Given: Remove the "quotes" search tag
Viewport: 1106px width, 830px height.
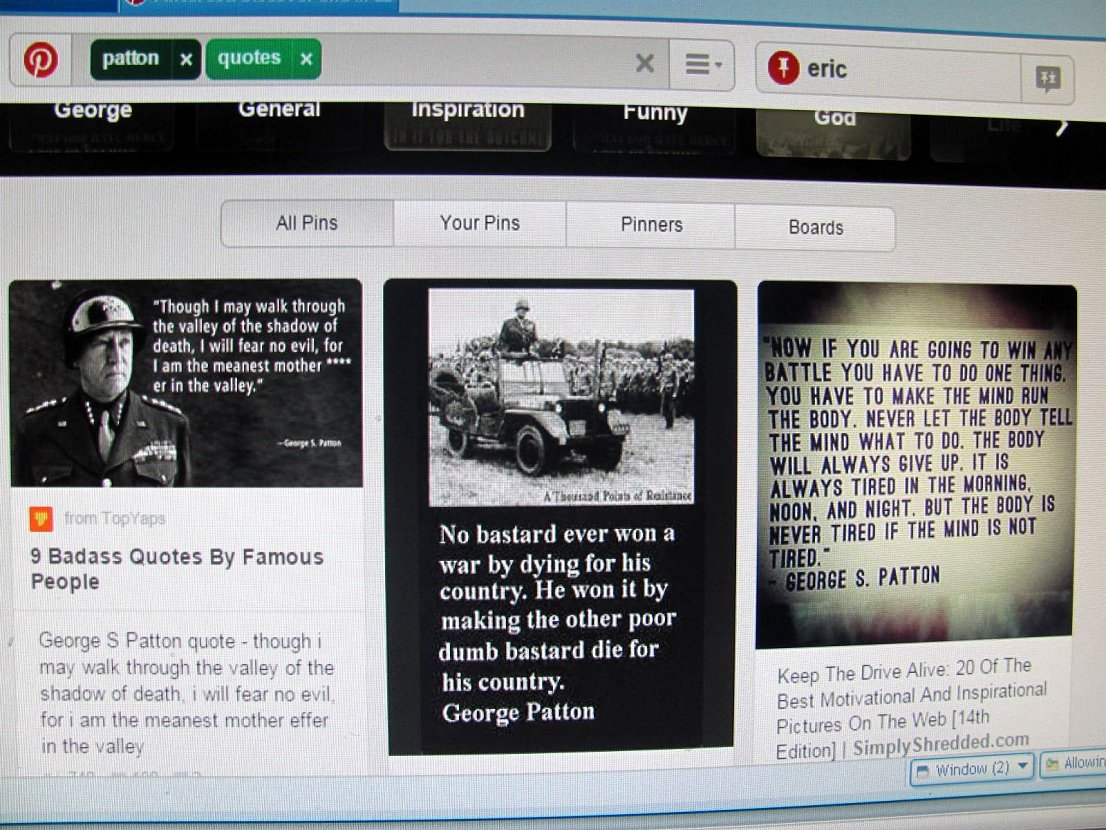Looking at the screenshot, I should pos(306,60).
